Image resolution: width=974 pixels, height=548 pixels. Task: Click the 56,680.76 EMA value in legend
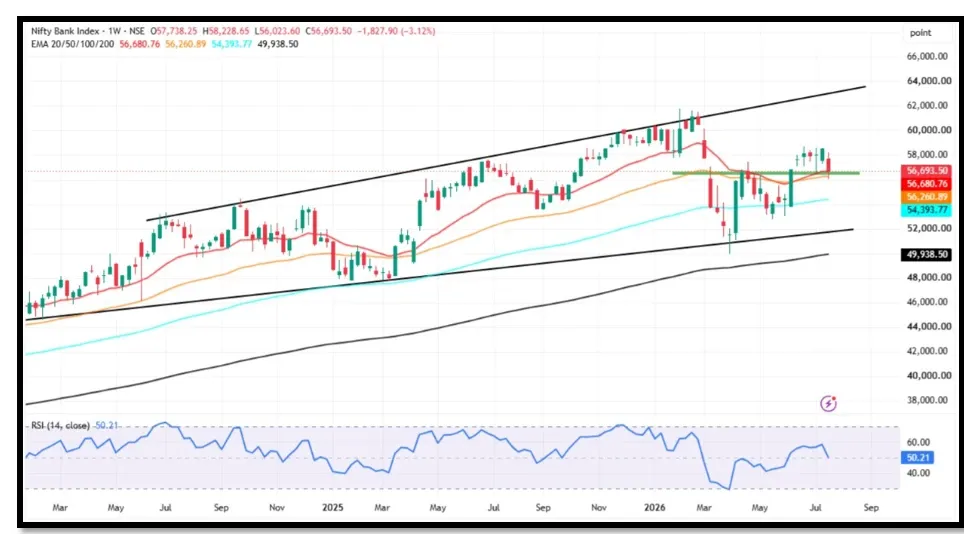coord(140,44)
